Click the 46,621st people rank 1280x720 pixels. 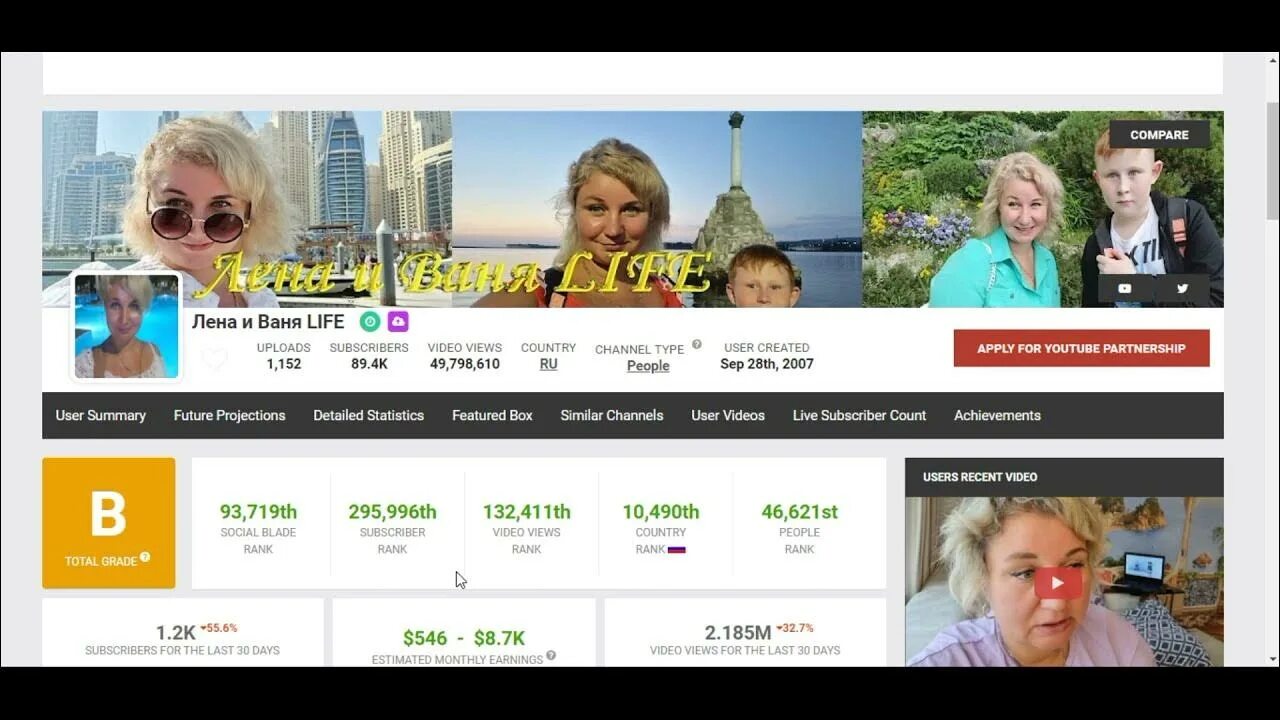click(x=799, y=512)
